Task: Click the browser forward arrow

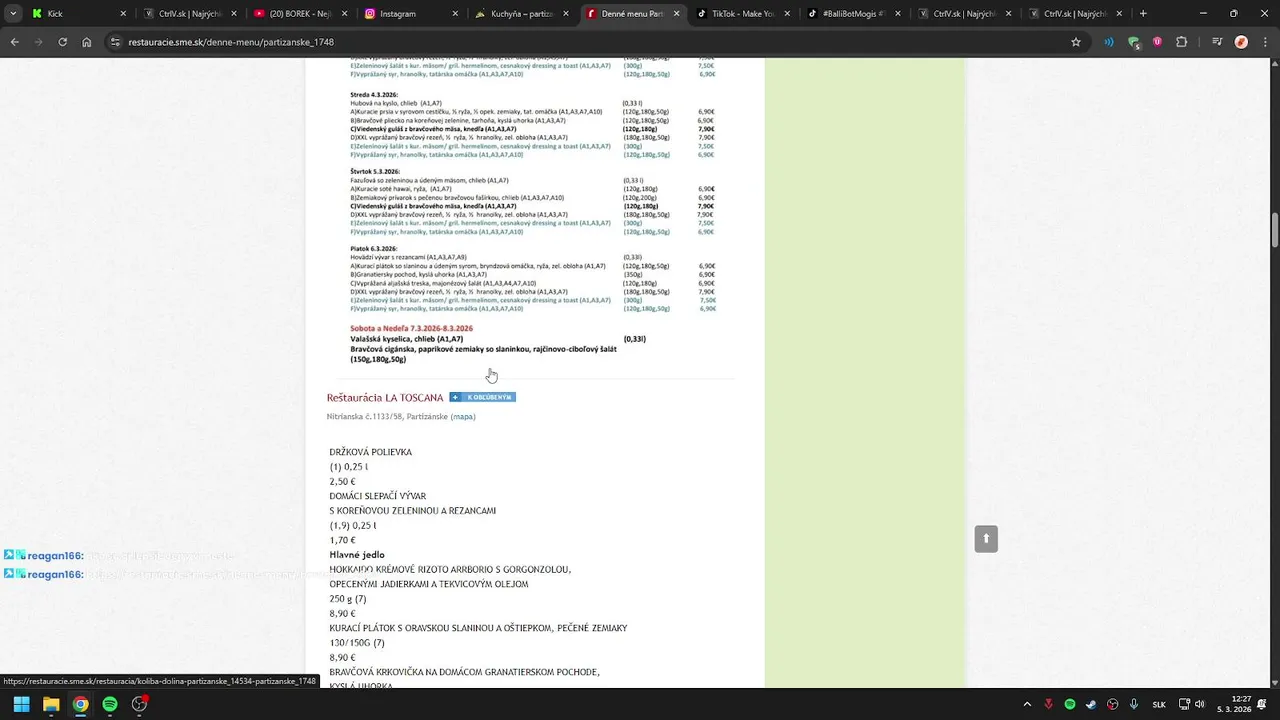Action: (38, 42)
